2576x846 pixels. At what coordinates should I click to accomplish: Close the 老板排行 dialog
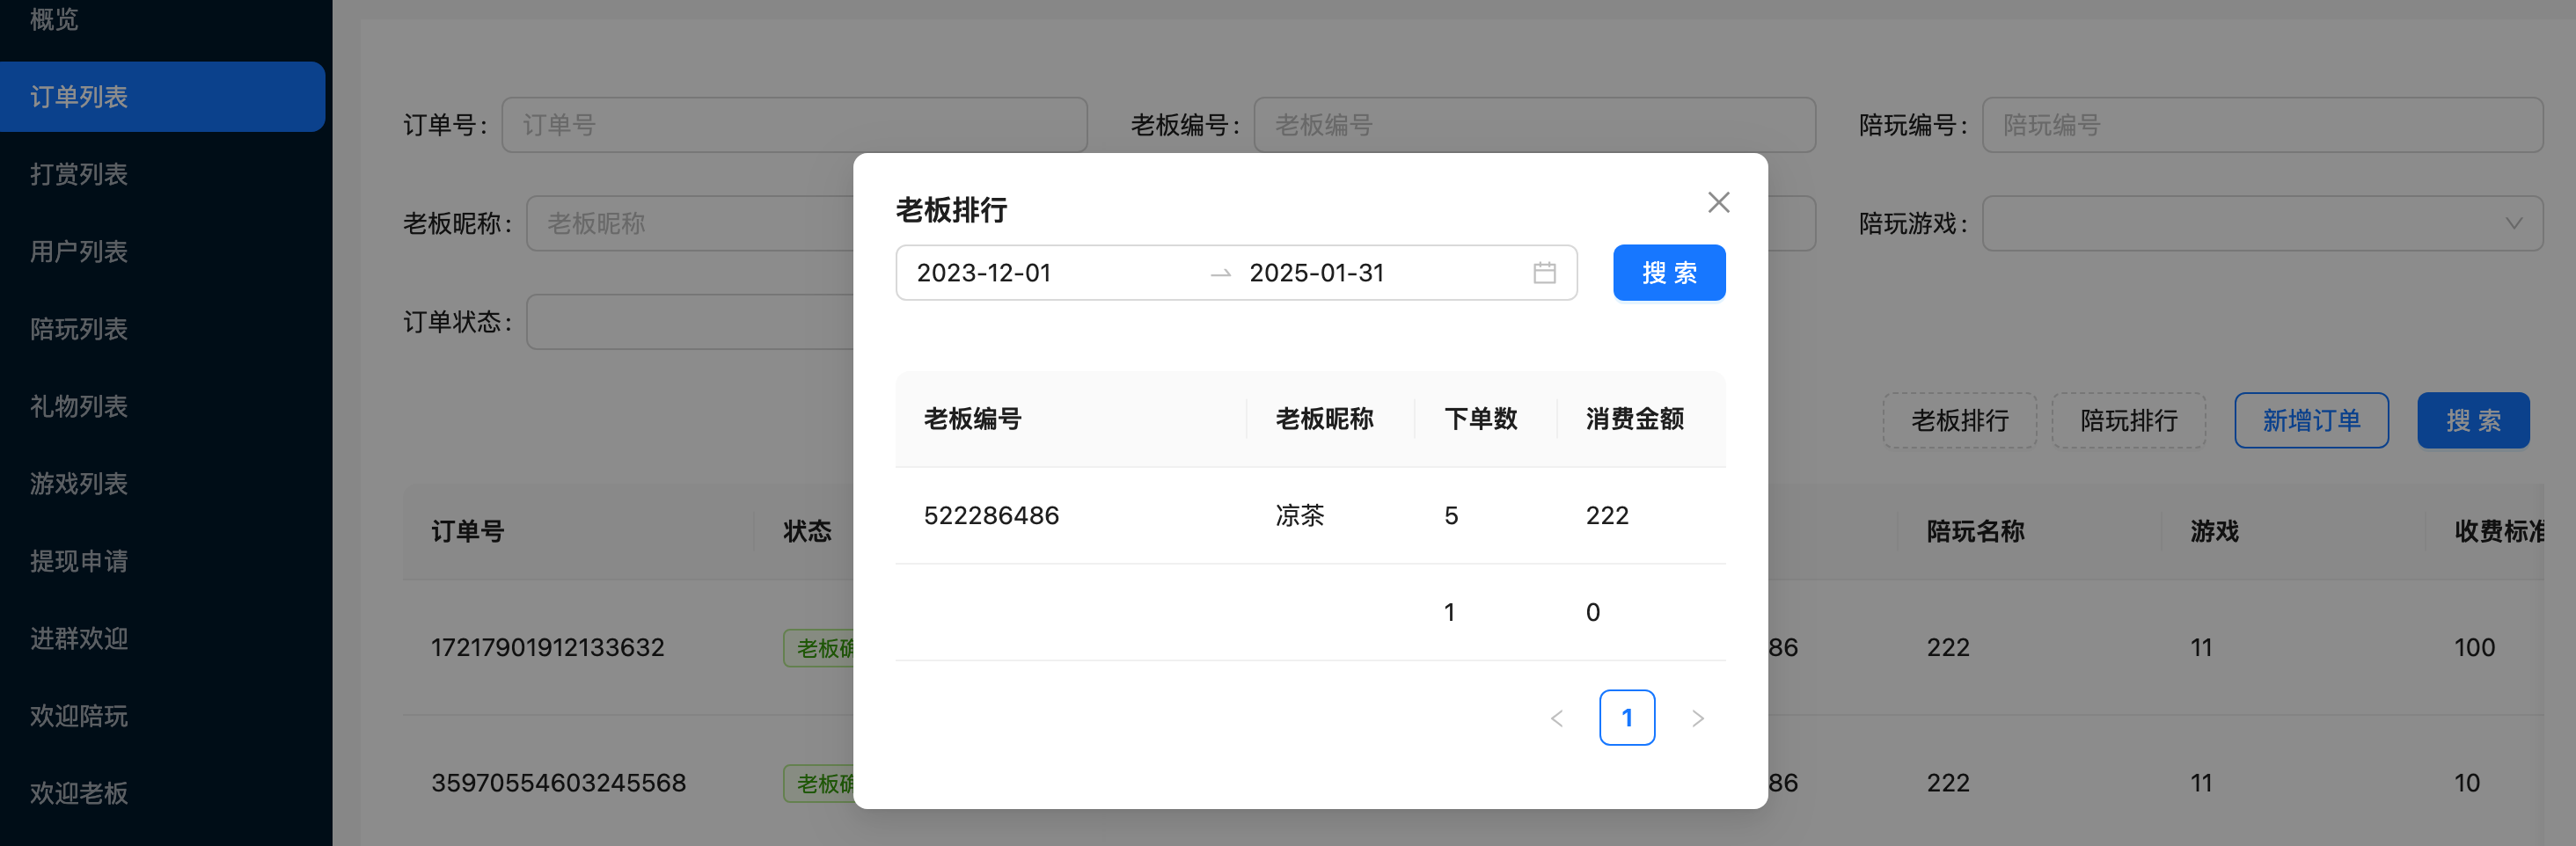[1718, 203]
